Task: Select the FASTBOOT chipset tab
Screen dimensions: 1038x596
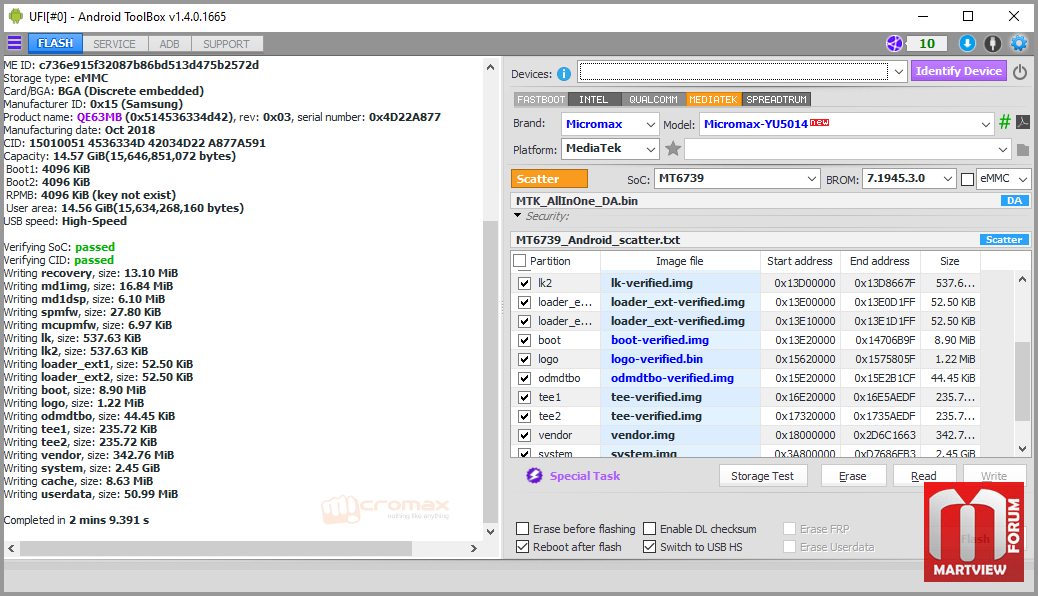Action: [x=541, y=99]
